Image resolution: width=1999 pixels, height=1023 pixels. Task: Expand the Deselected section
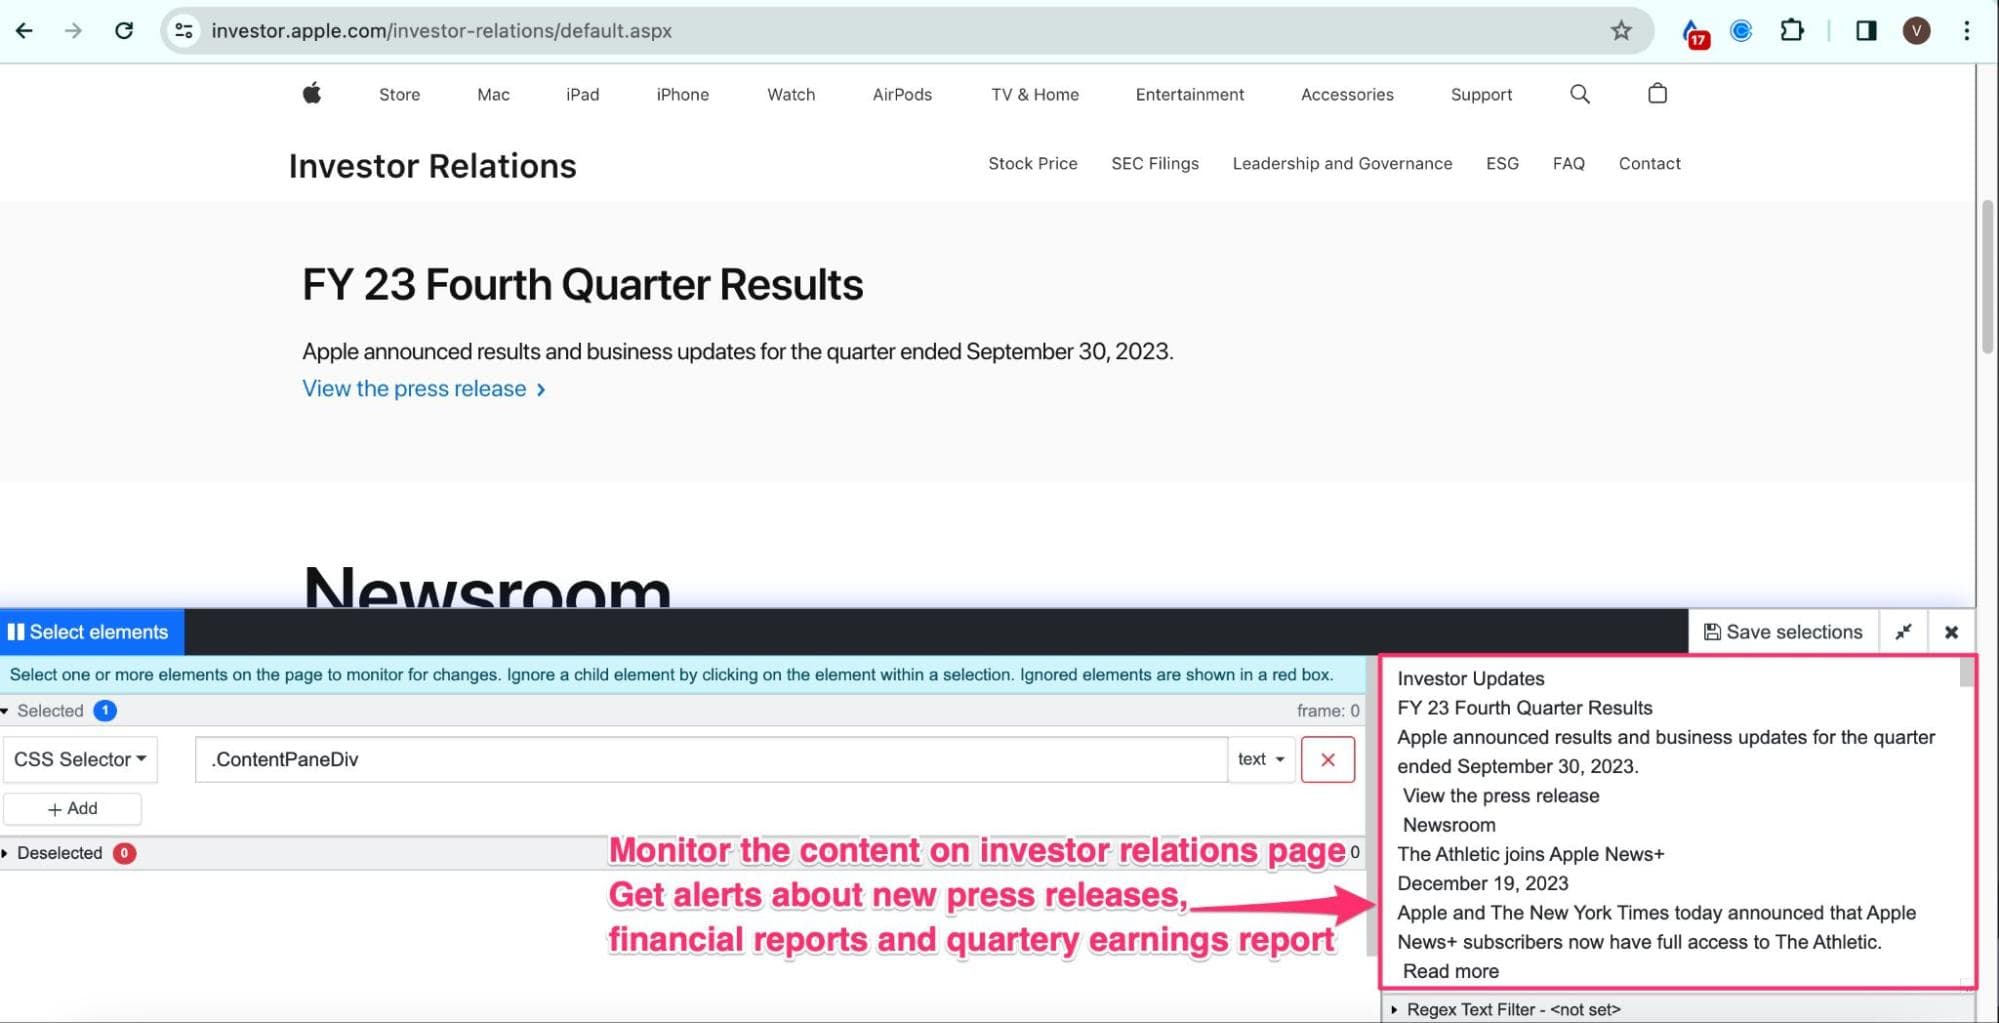pyautogui.click(x=58, y=853)
